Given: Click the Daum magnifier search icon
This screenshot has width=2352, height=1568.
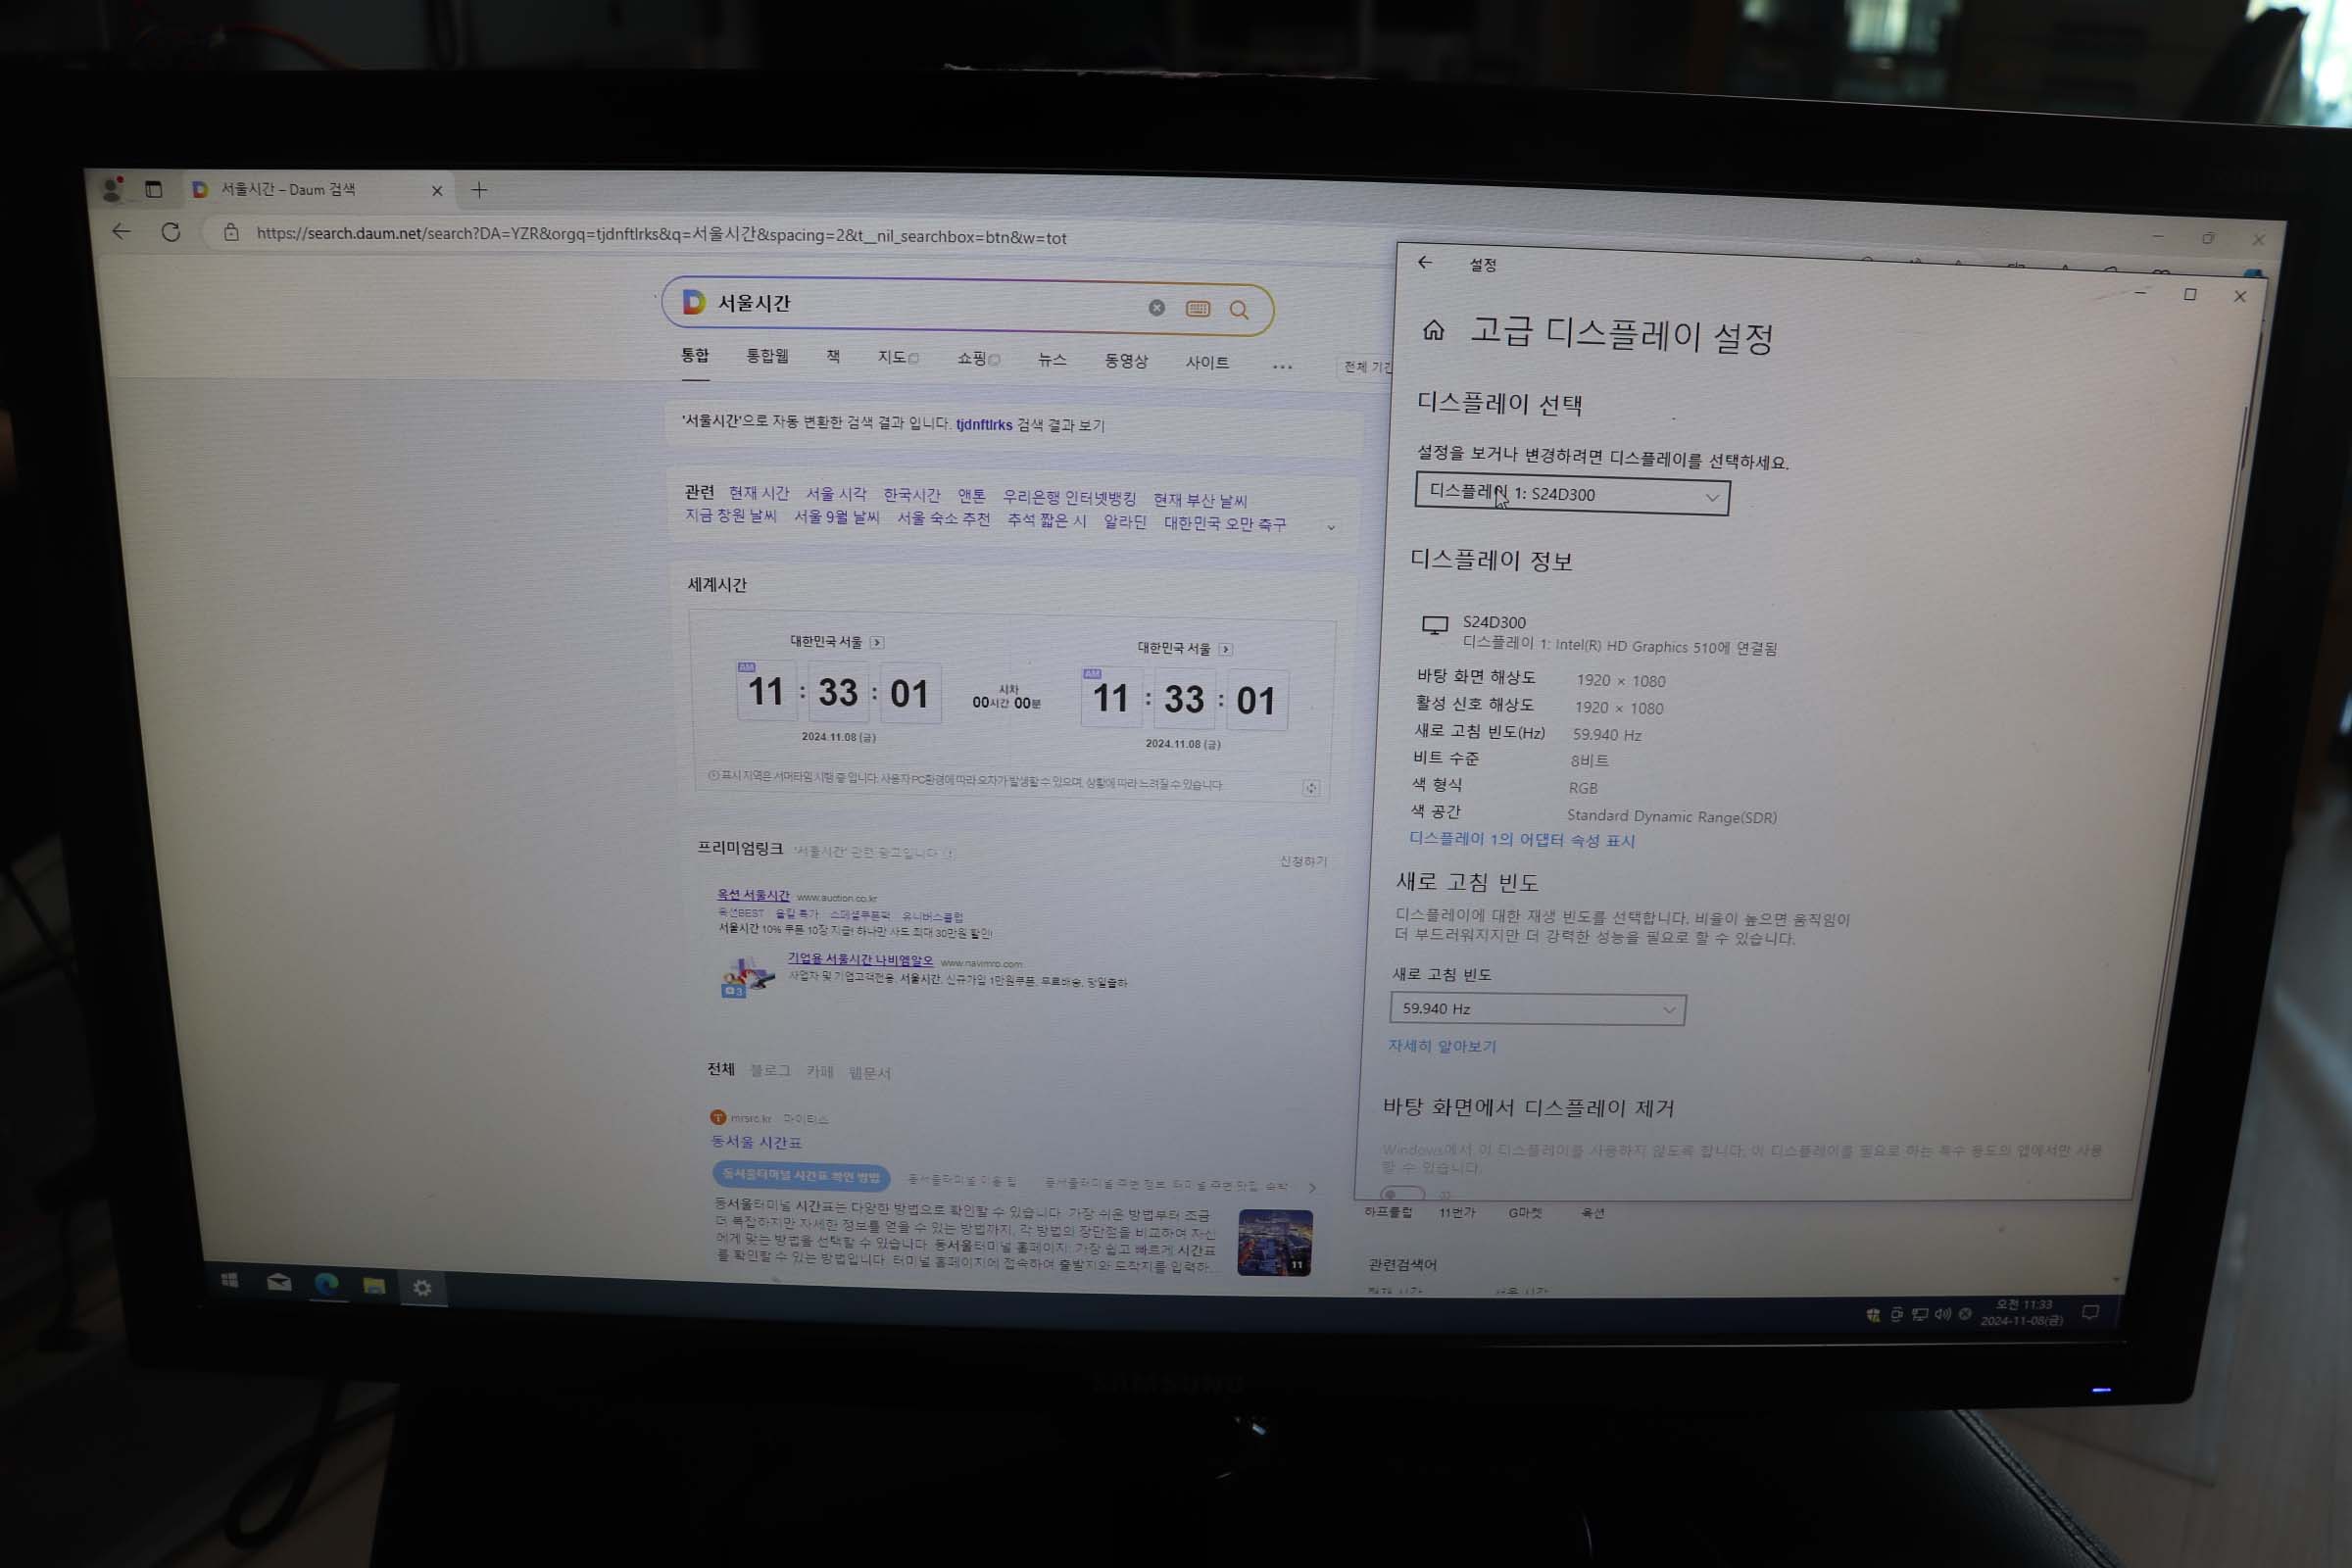Looking at the screenshot, I should pyautogui.click(x=1239, y=310).
